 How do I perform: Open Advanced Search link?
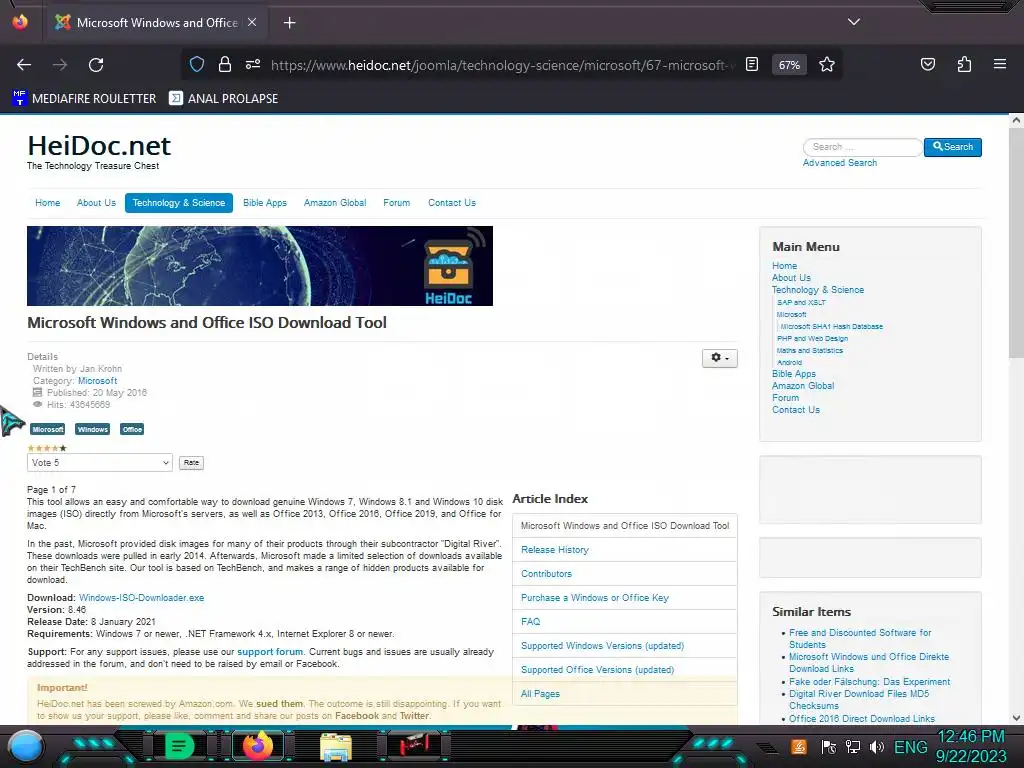(x=840, y=163)
